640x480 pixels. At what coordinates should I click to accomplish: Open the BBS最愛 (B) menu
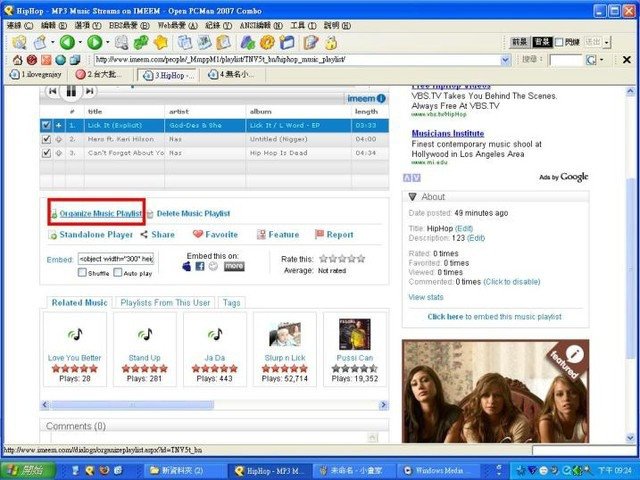(x=129, y=26)
